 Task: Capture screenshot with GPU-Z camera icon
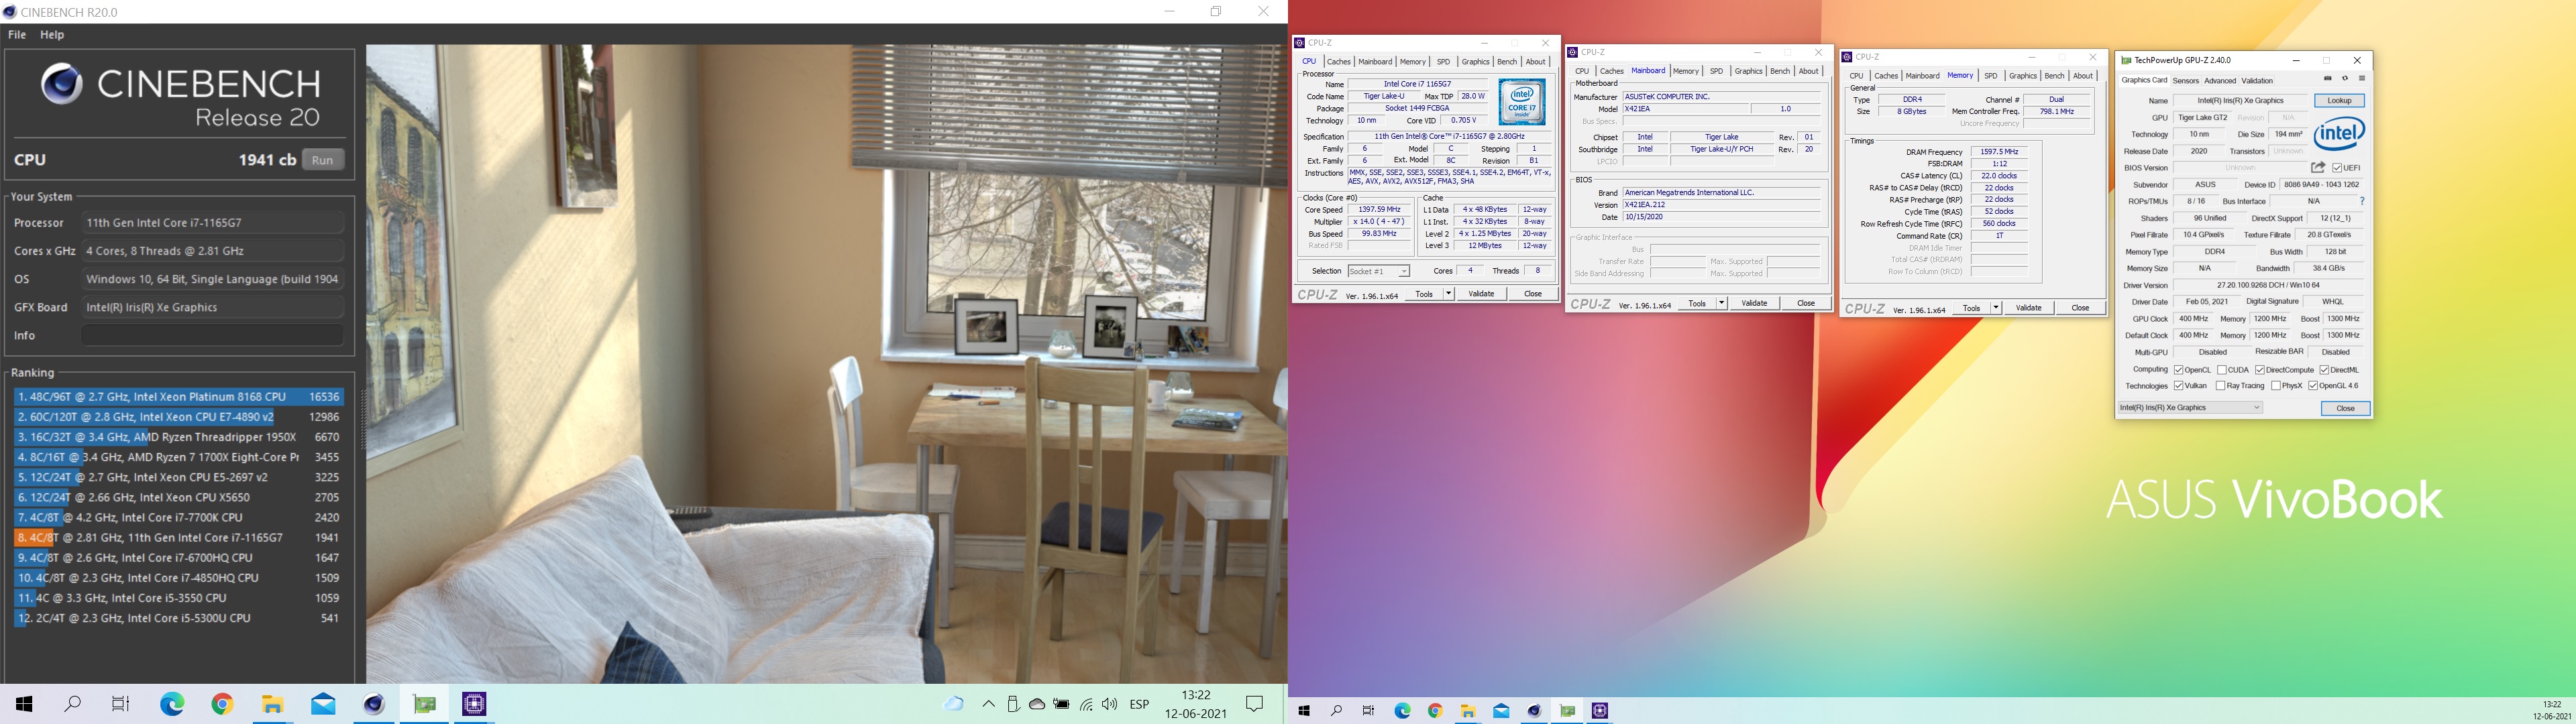2328,79
